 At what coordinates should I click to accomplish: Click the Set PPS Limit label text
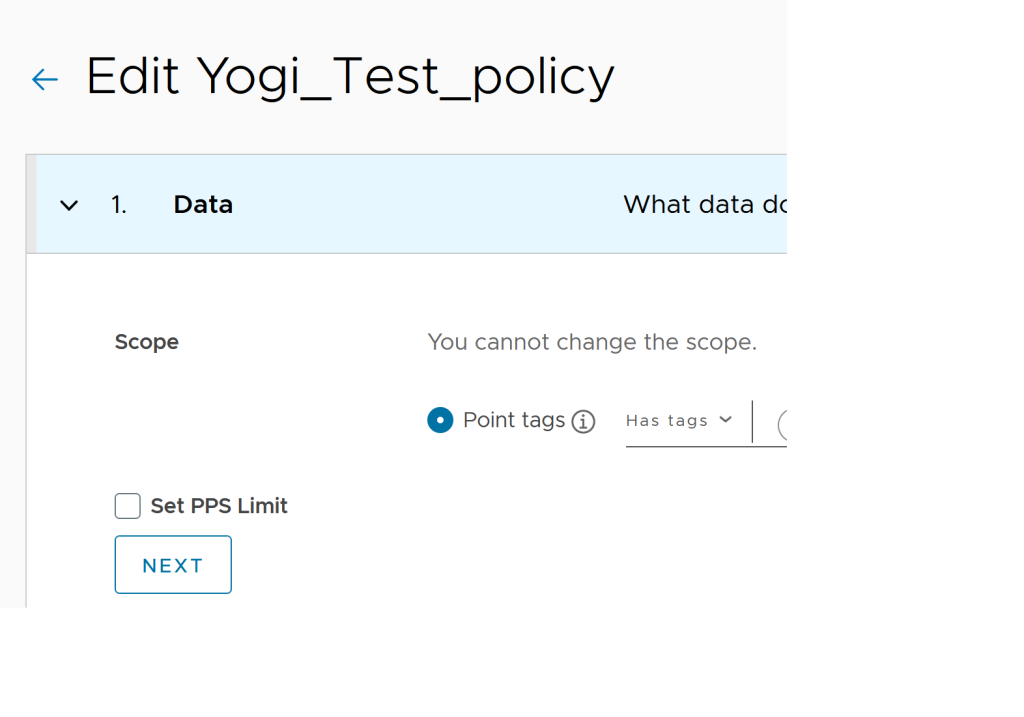pyautogui.click(x=219, y=506)
